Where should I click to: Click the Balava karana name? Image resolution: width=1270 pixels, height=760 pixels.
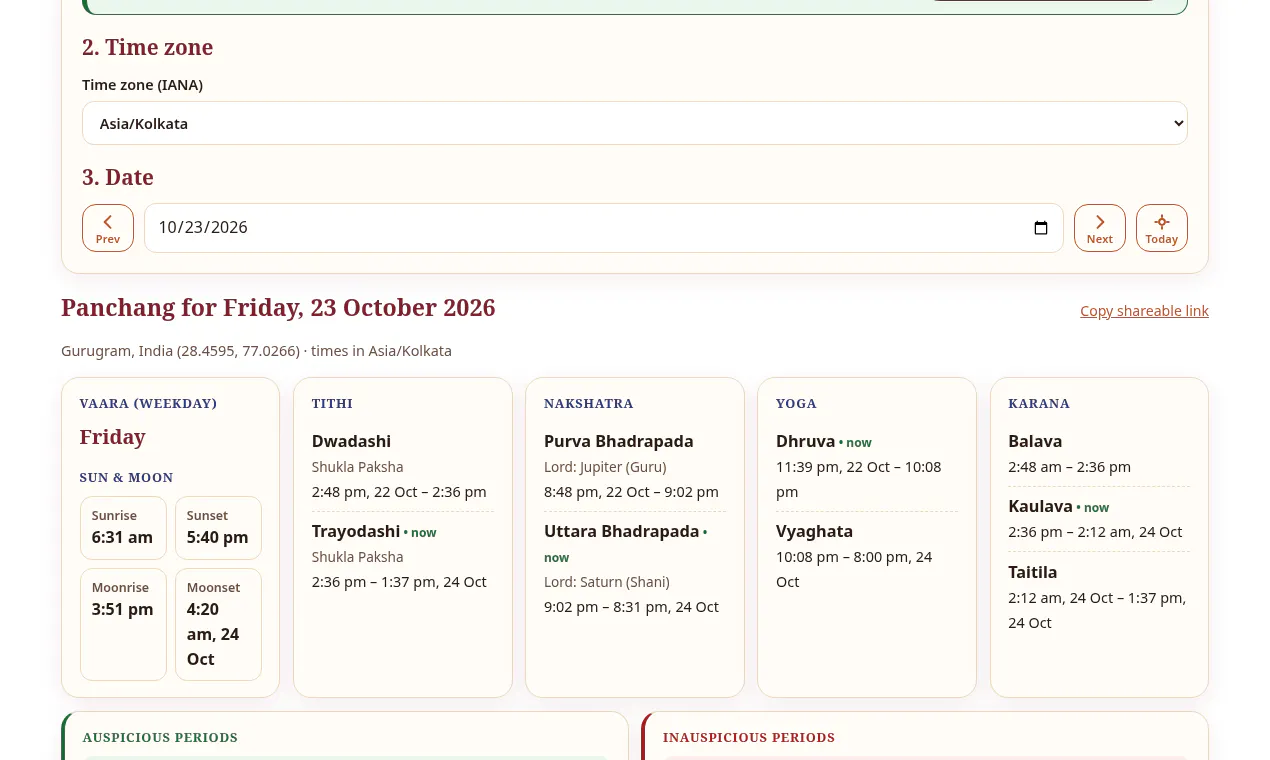pos(1035,441)
